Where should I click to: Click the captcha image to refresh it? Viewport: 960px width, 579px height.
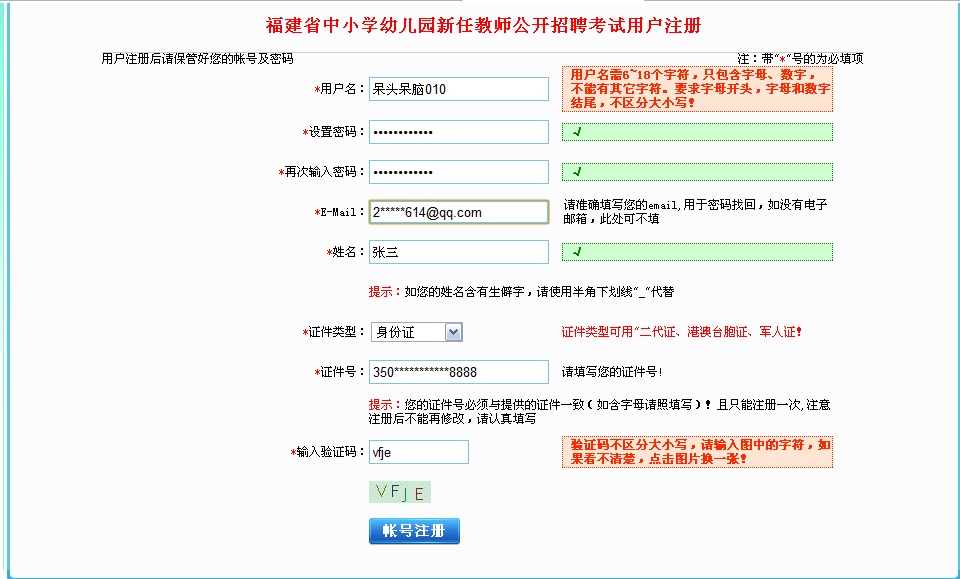click(399, 492)
